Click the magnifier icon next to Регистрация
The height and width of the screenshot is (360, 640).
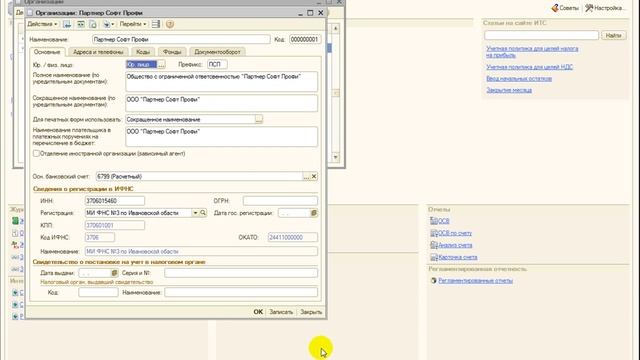[x=203, y=213]
